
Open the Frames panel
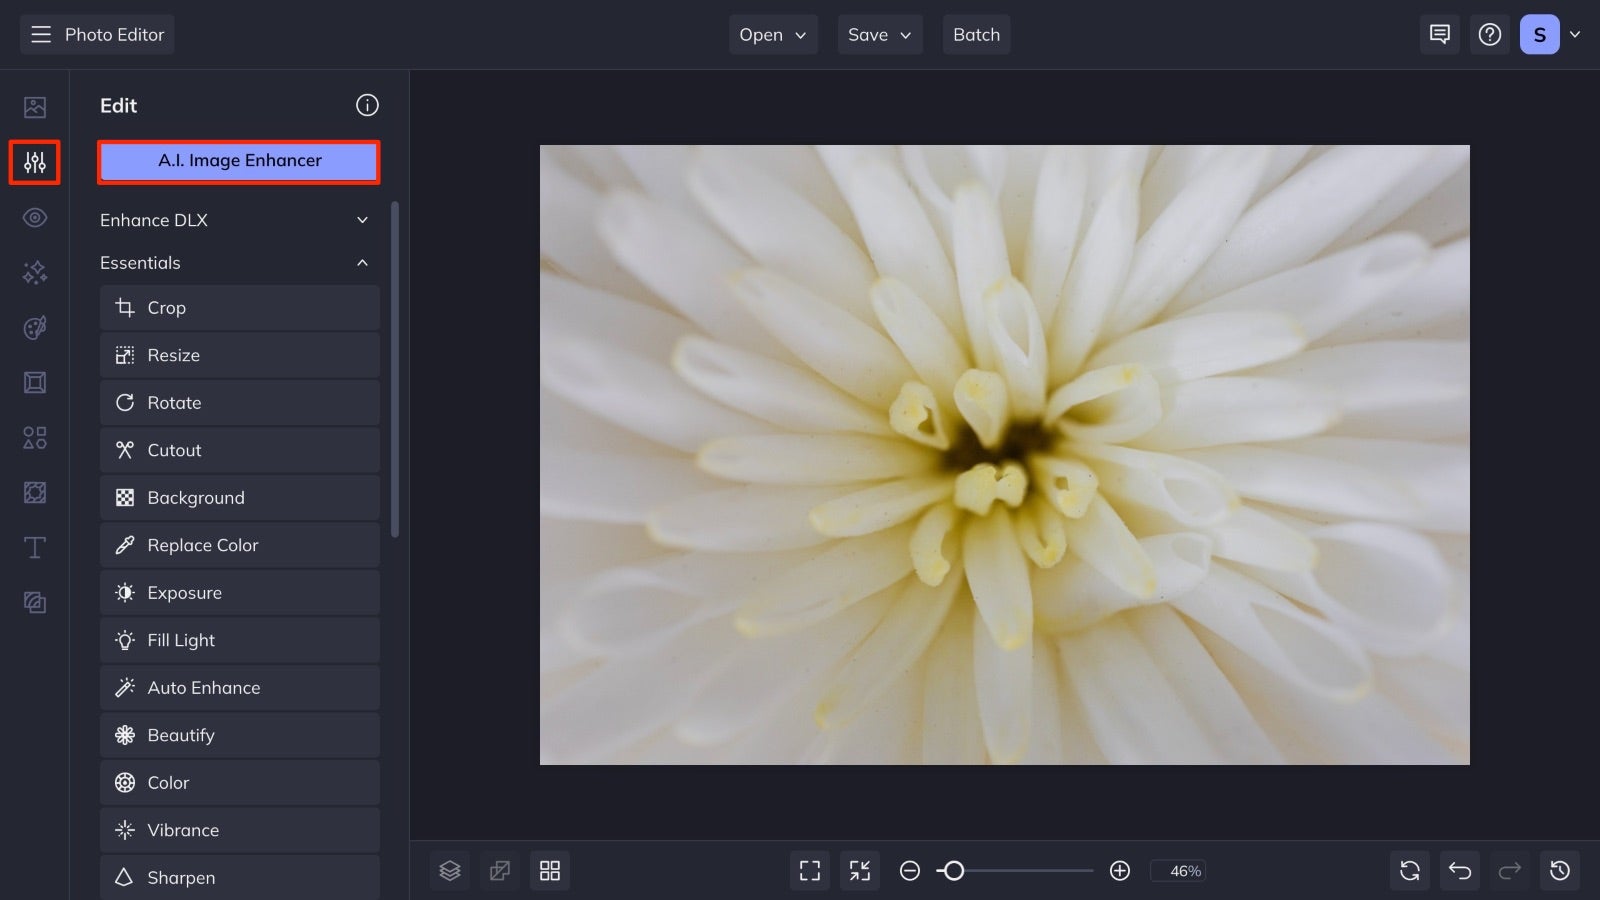(34, 382)
